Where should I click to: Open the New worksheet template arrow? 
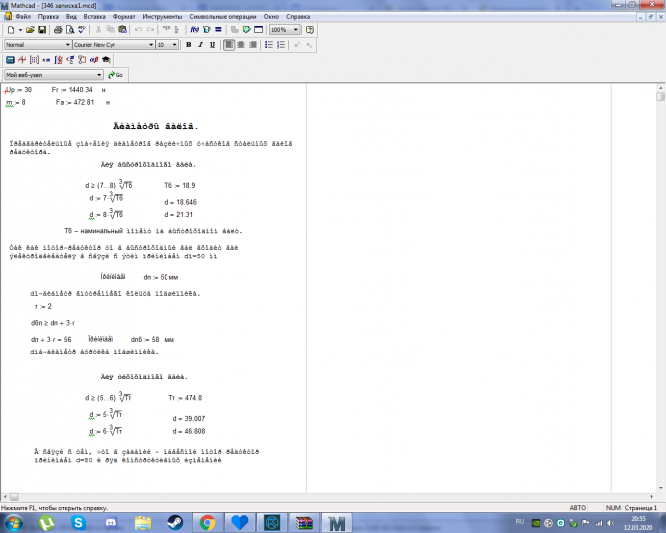(20, 30)
